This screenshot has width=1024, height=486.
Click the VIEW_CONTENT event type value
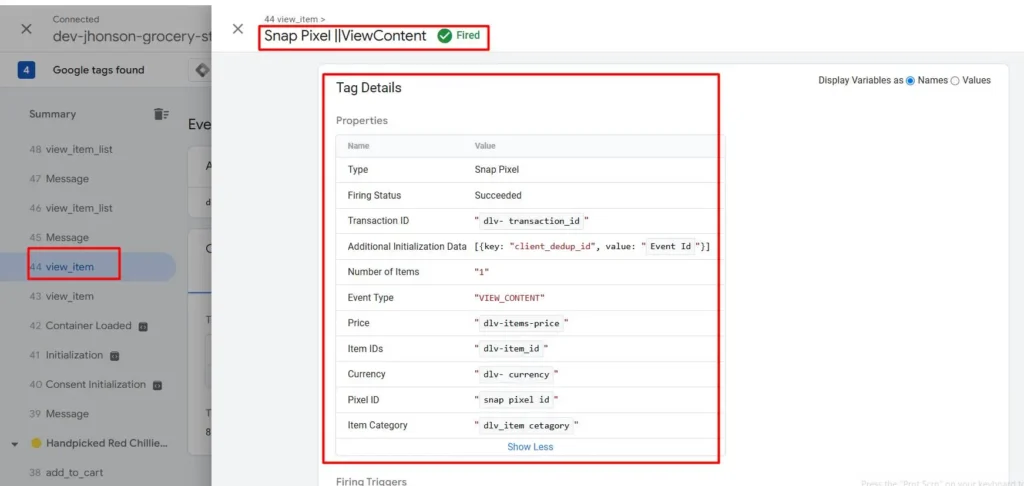(509, 298)
